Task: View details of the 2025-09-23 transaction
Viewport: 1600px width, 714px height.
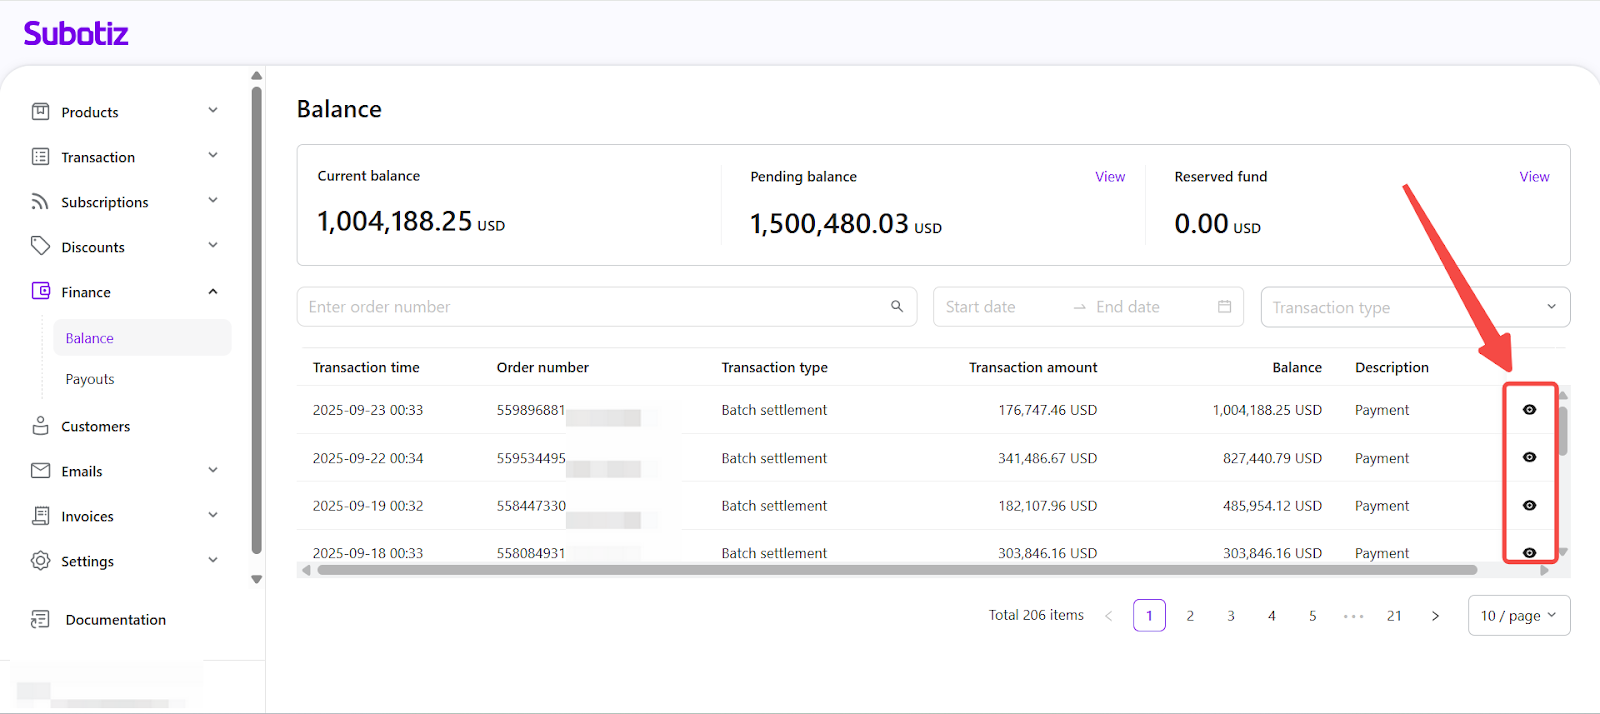Action: [1529, 410]
